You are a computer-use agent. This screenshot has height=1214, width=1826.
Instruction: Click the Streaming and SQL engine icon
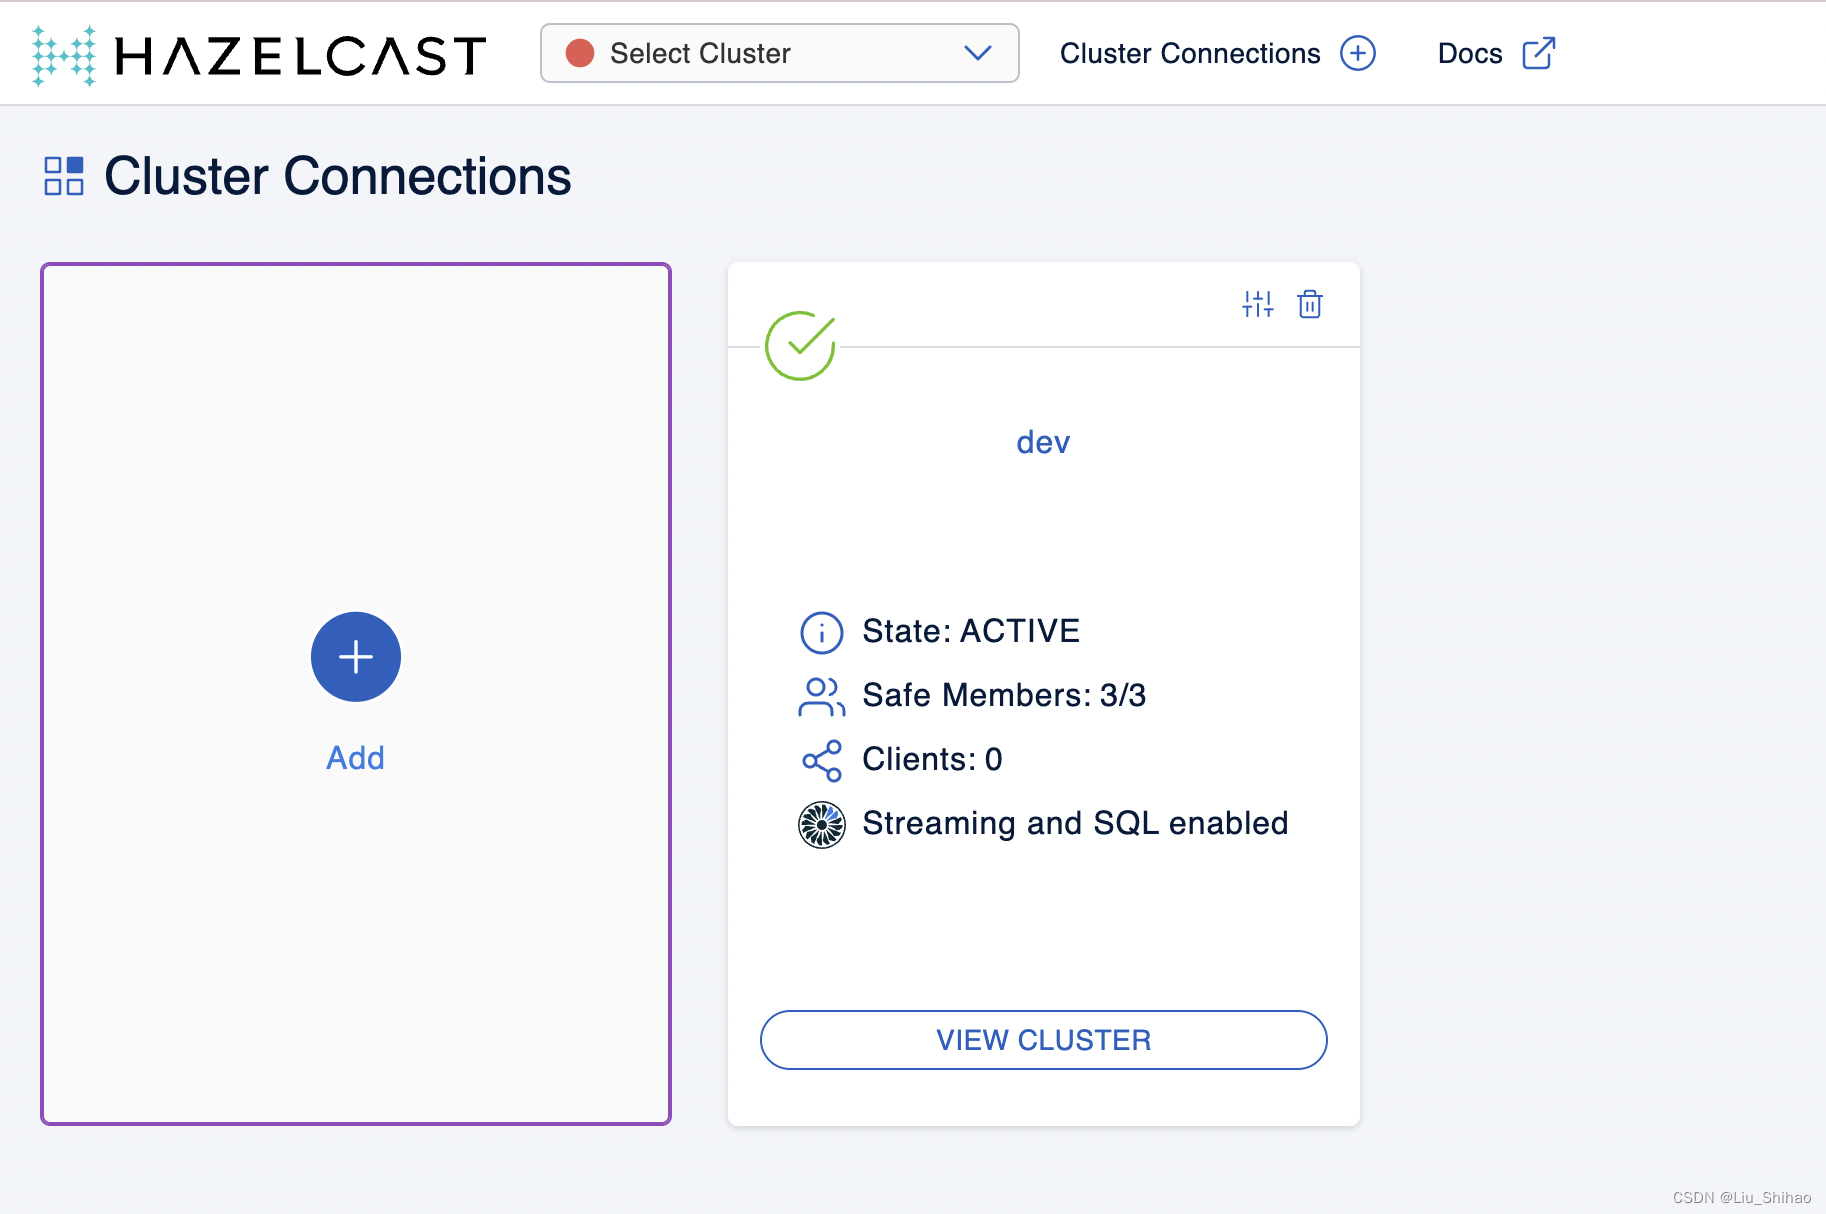pyautogui.click(x=822, y=825)
